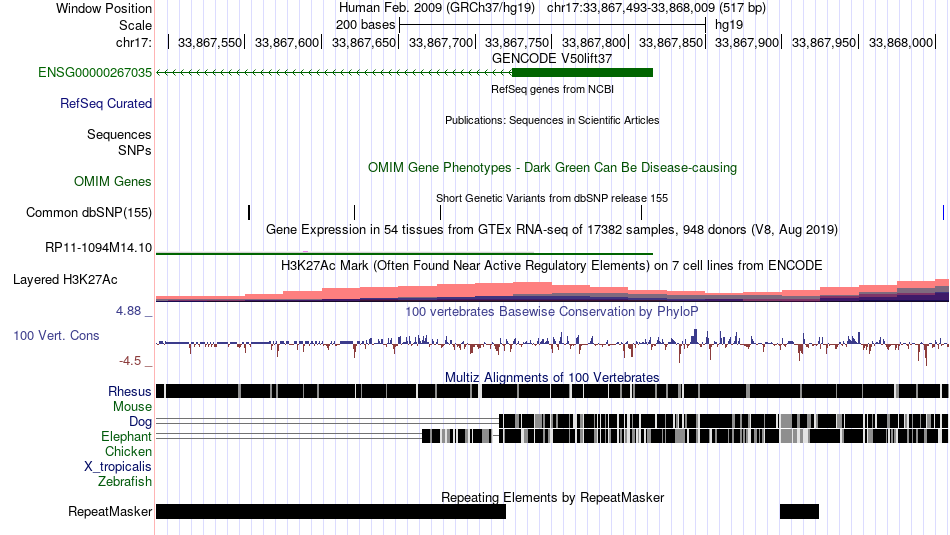950x535 pixels.
Task: Click the Window Position label
Action: point(104,9)
